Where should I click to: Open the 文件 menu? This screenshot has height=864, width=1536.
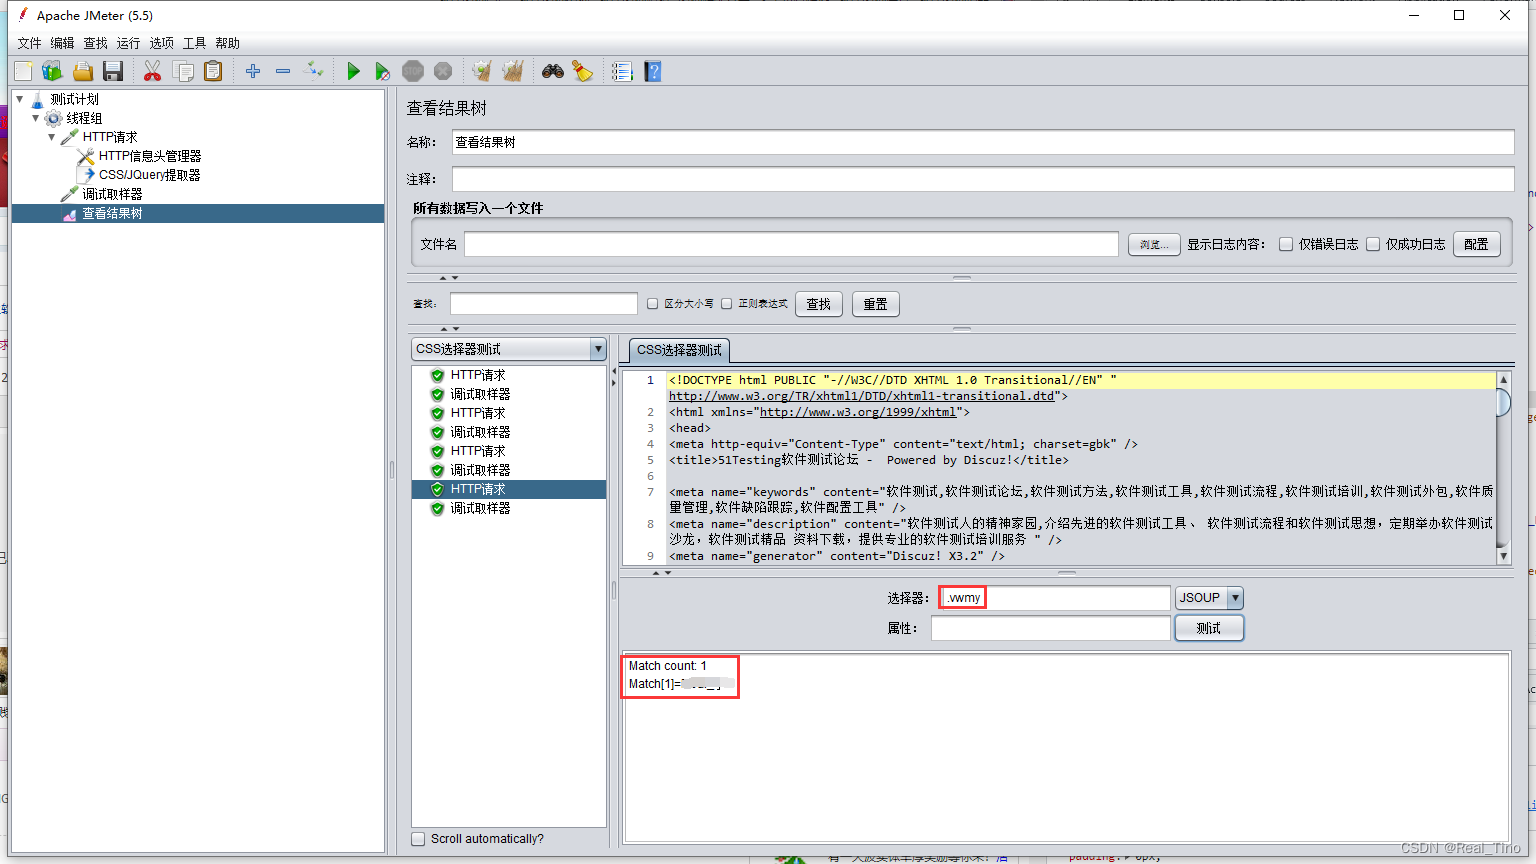pyautogui.click(x=29, y=43)
